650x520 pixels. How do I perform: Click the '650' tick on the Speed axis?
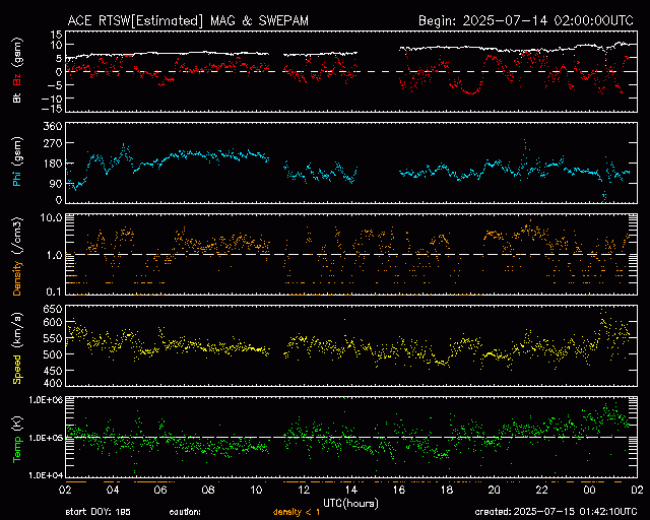53,309
